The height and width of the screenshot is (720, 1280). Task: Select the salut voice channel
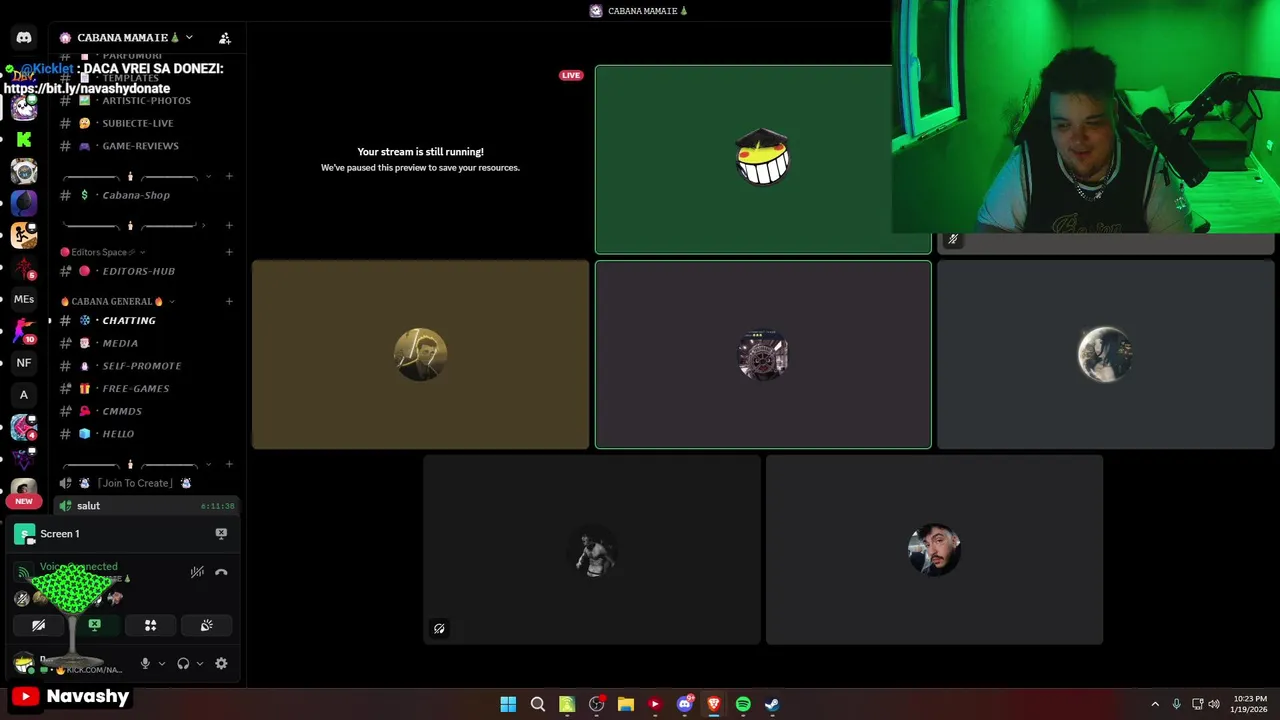(x=146, y=506)
